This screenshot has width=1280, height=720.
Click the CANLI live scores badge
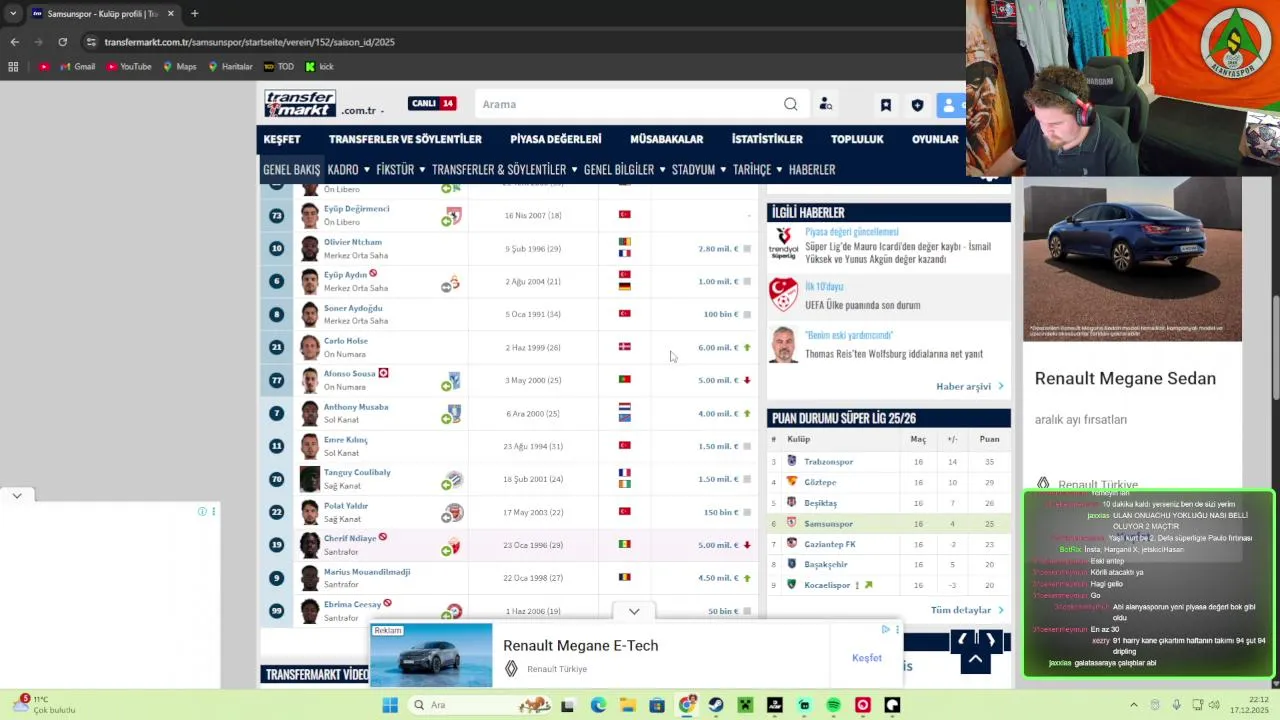tap(432, 104)
